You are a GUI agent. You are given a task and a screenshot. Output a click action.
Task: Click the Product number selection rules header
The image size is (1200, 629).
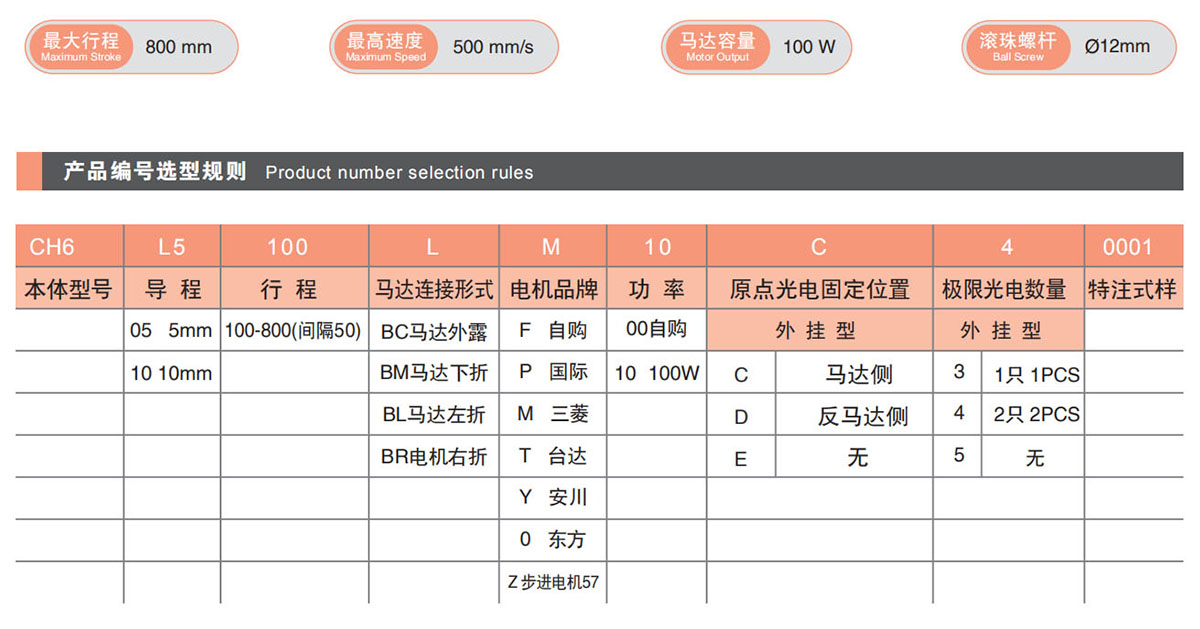tap(398, 172)
